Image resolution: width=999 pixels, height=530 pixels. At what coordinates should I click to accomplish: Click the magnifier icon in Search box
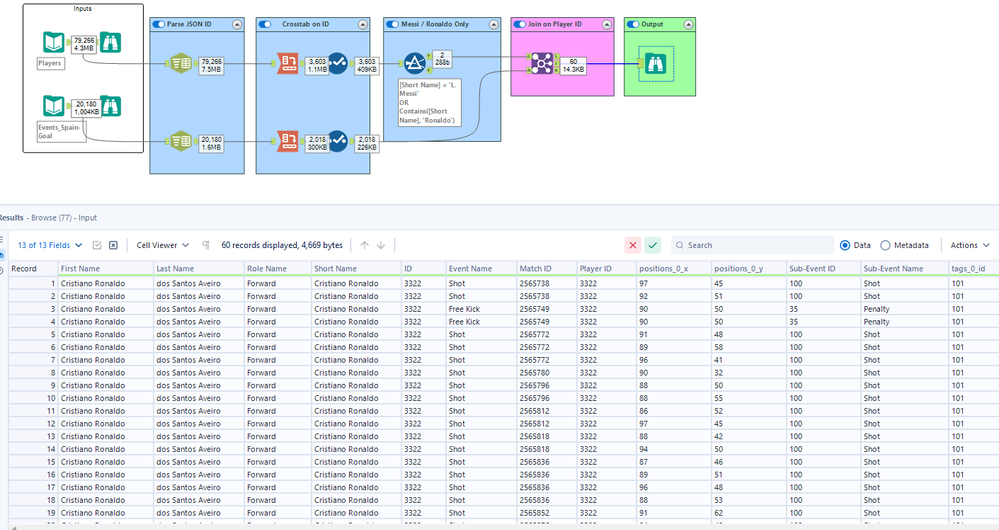pos(680,245)
